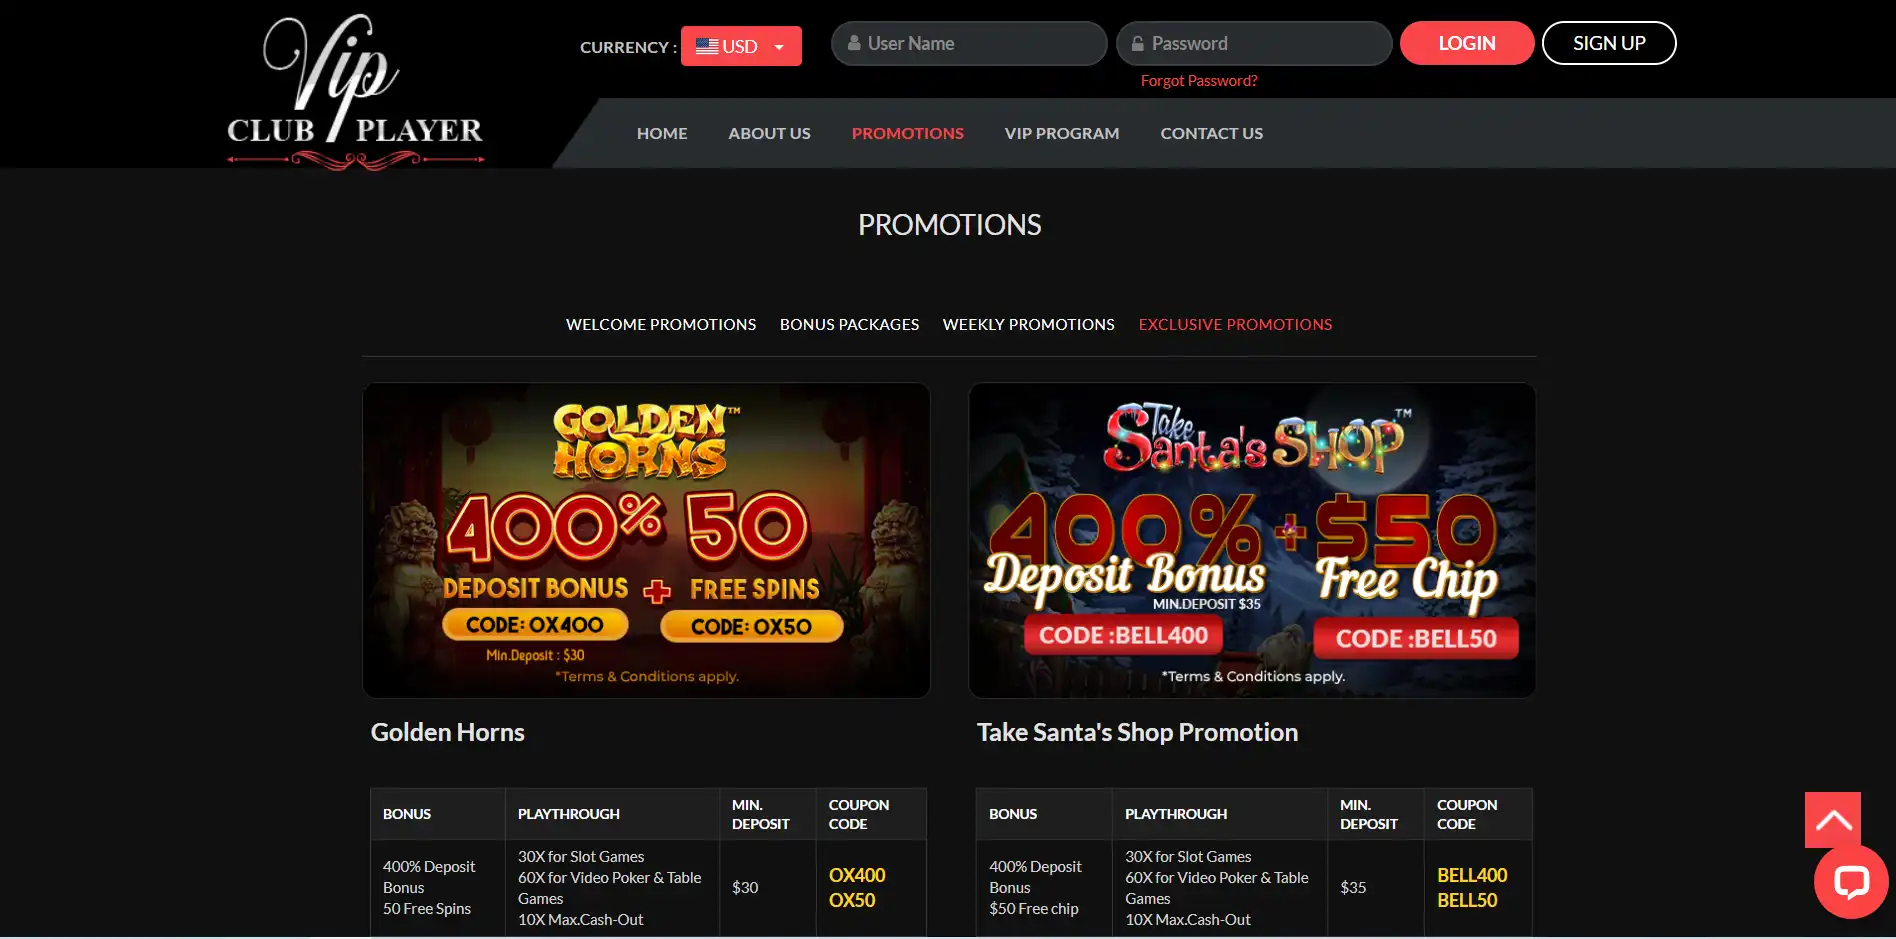Click the red Login button
1896x939 pixels.
[x=1467, y=43]
